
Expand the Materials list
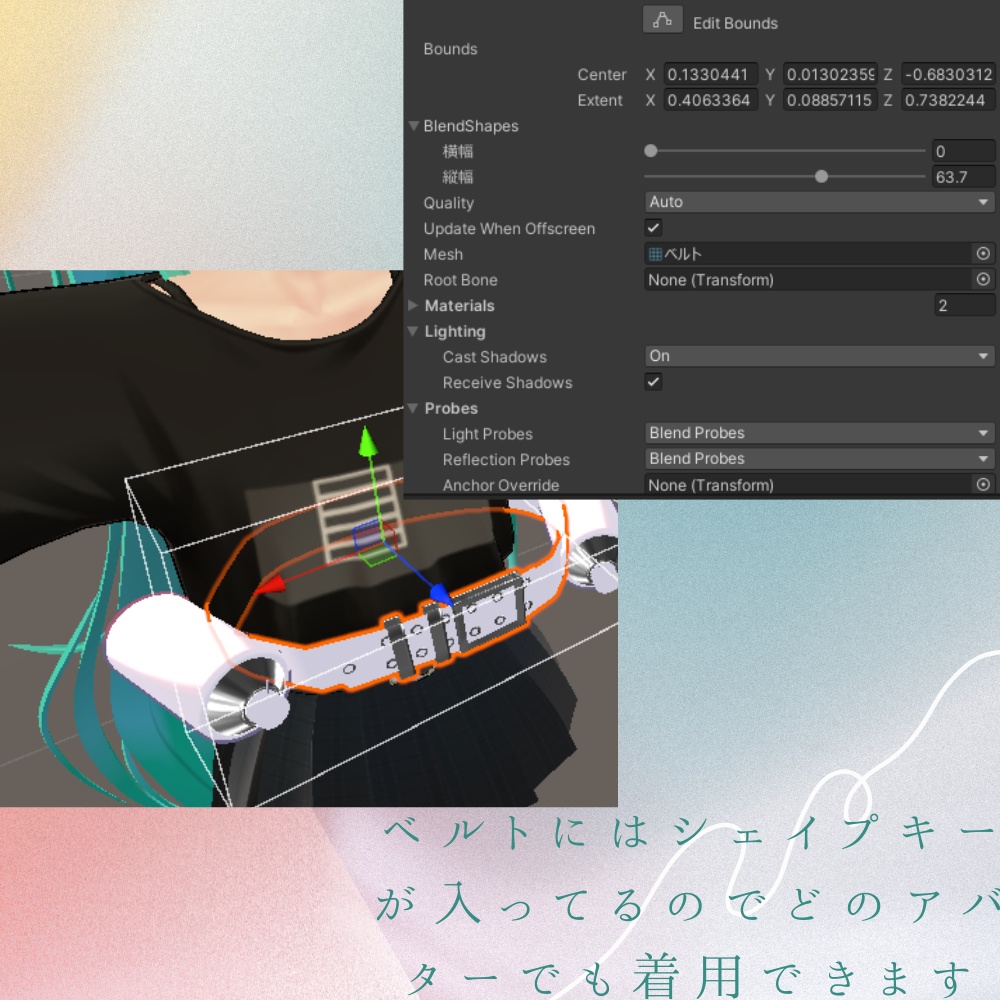[412, 306]
